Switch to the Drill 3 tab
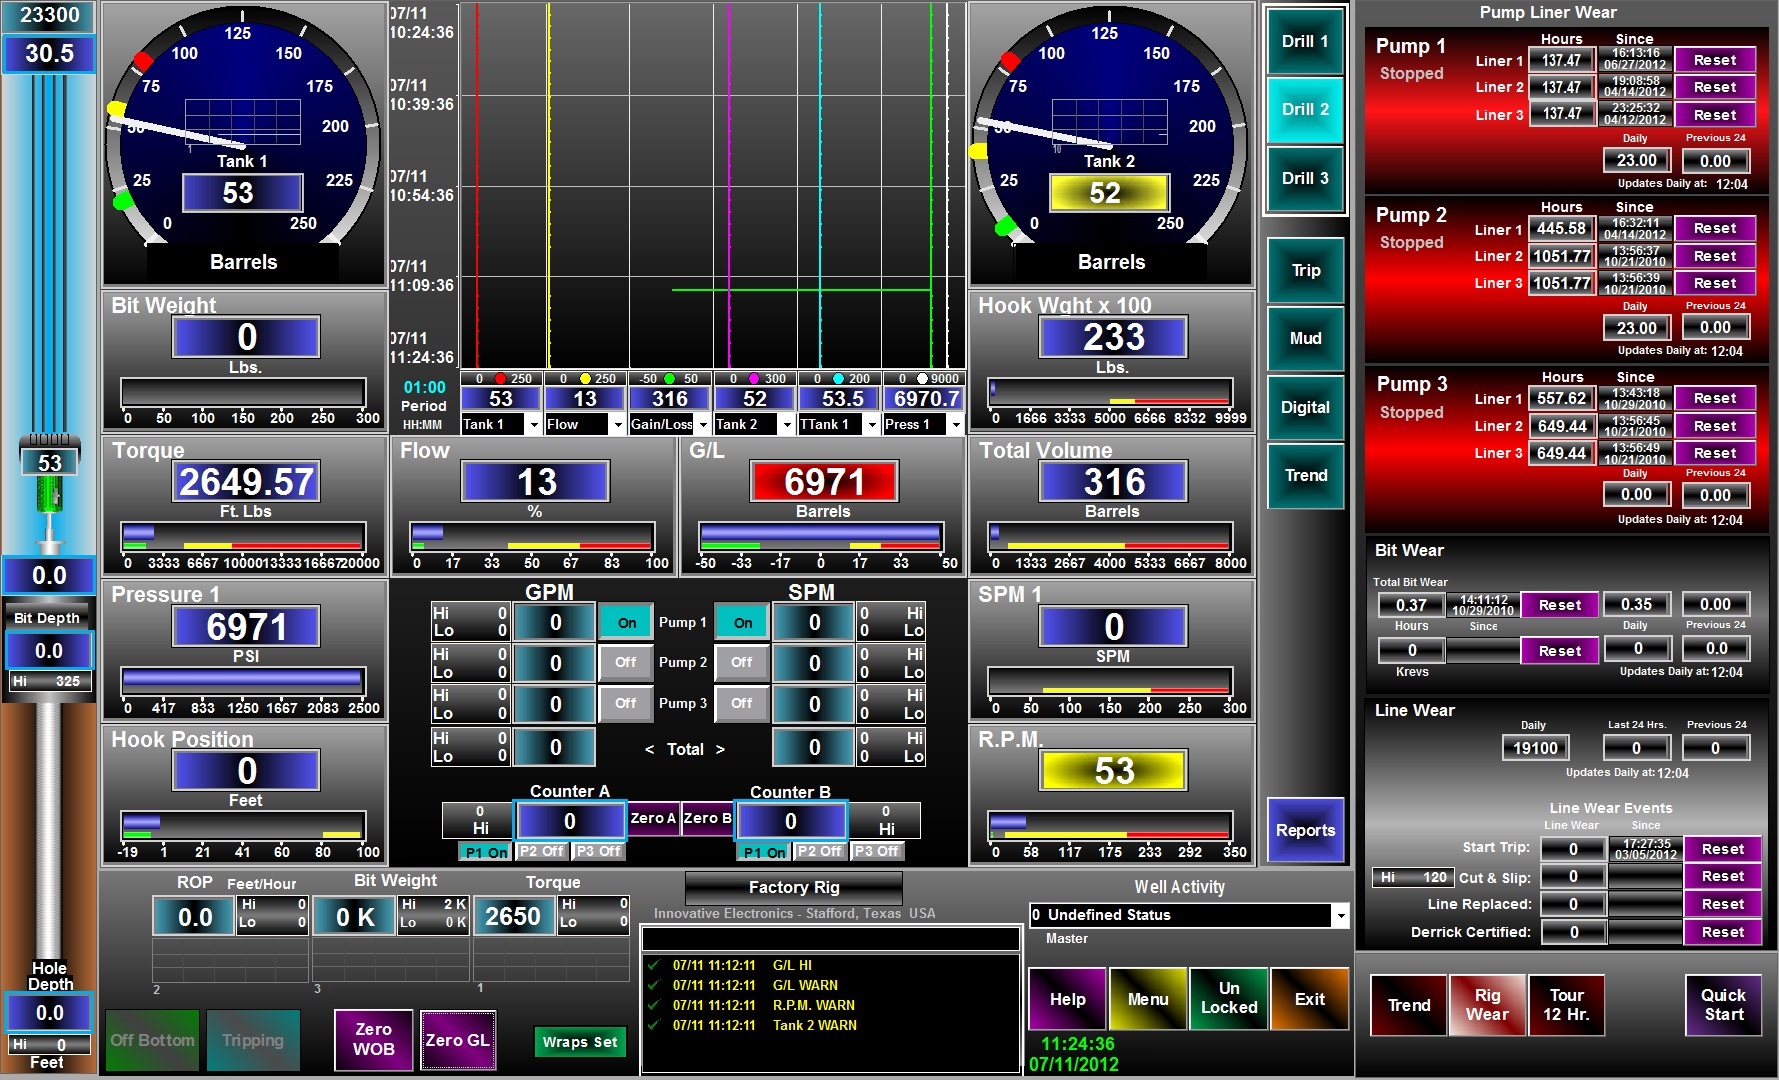Image resolution: width=1779 pixels, height=1080 pixels. [x=1304, y=179]
